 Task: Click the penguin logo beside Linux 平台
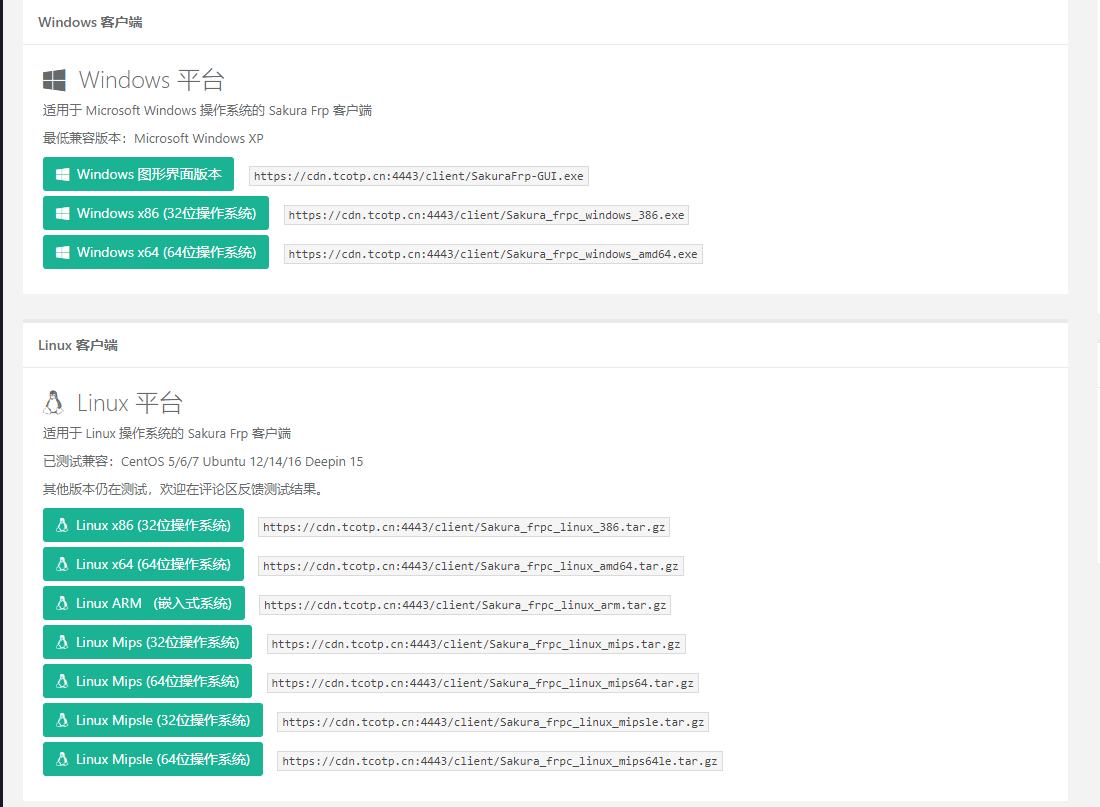tap(53, 403)
